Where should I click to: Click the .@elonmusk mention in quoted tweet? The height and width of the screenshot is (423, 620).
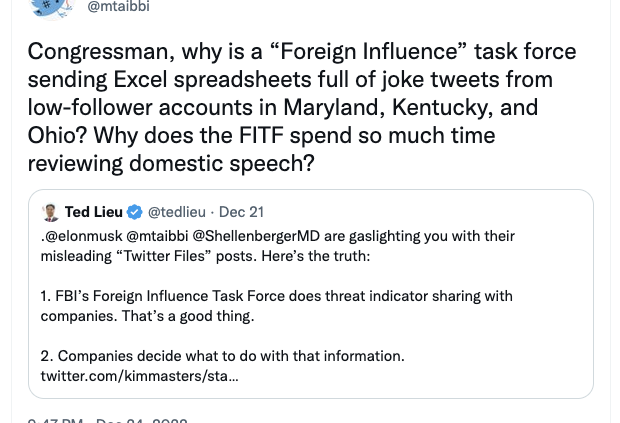[81, 236]
